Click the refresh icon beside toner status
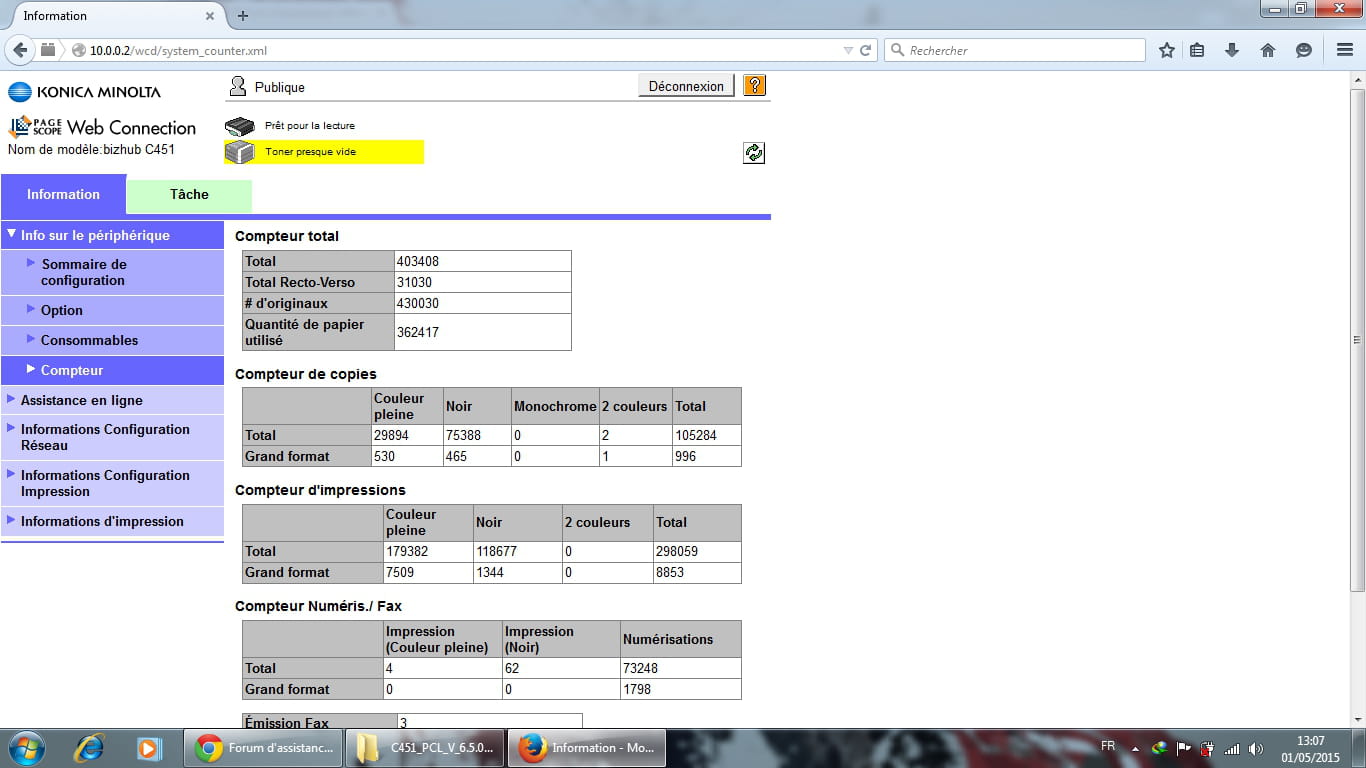The height and width of the screenshot is (768, 1366). click(754, 153)
